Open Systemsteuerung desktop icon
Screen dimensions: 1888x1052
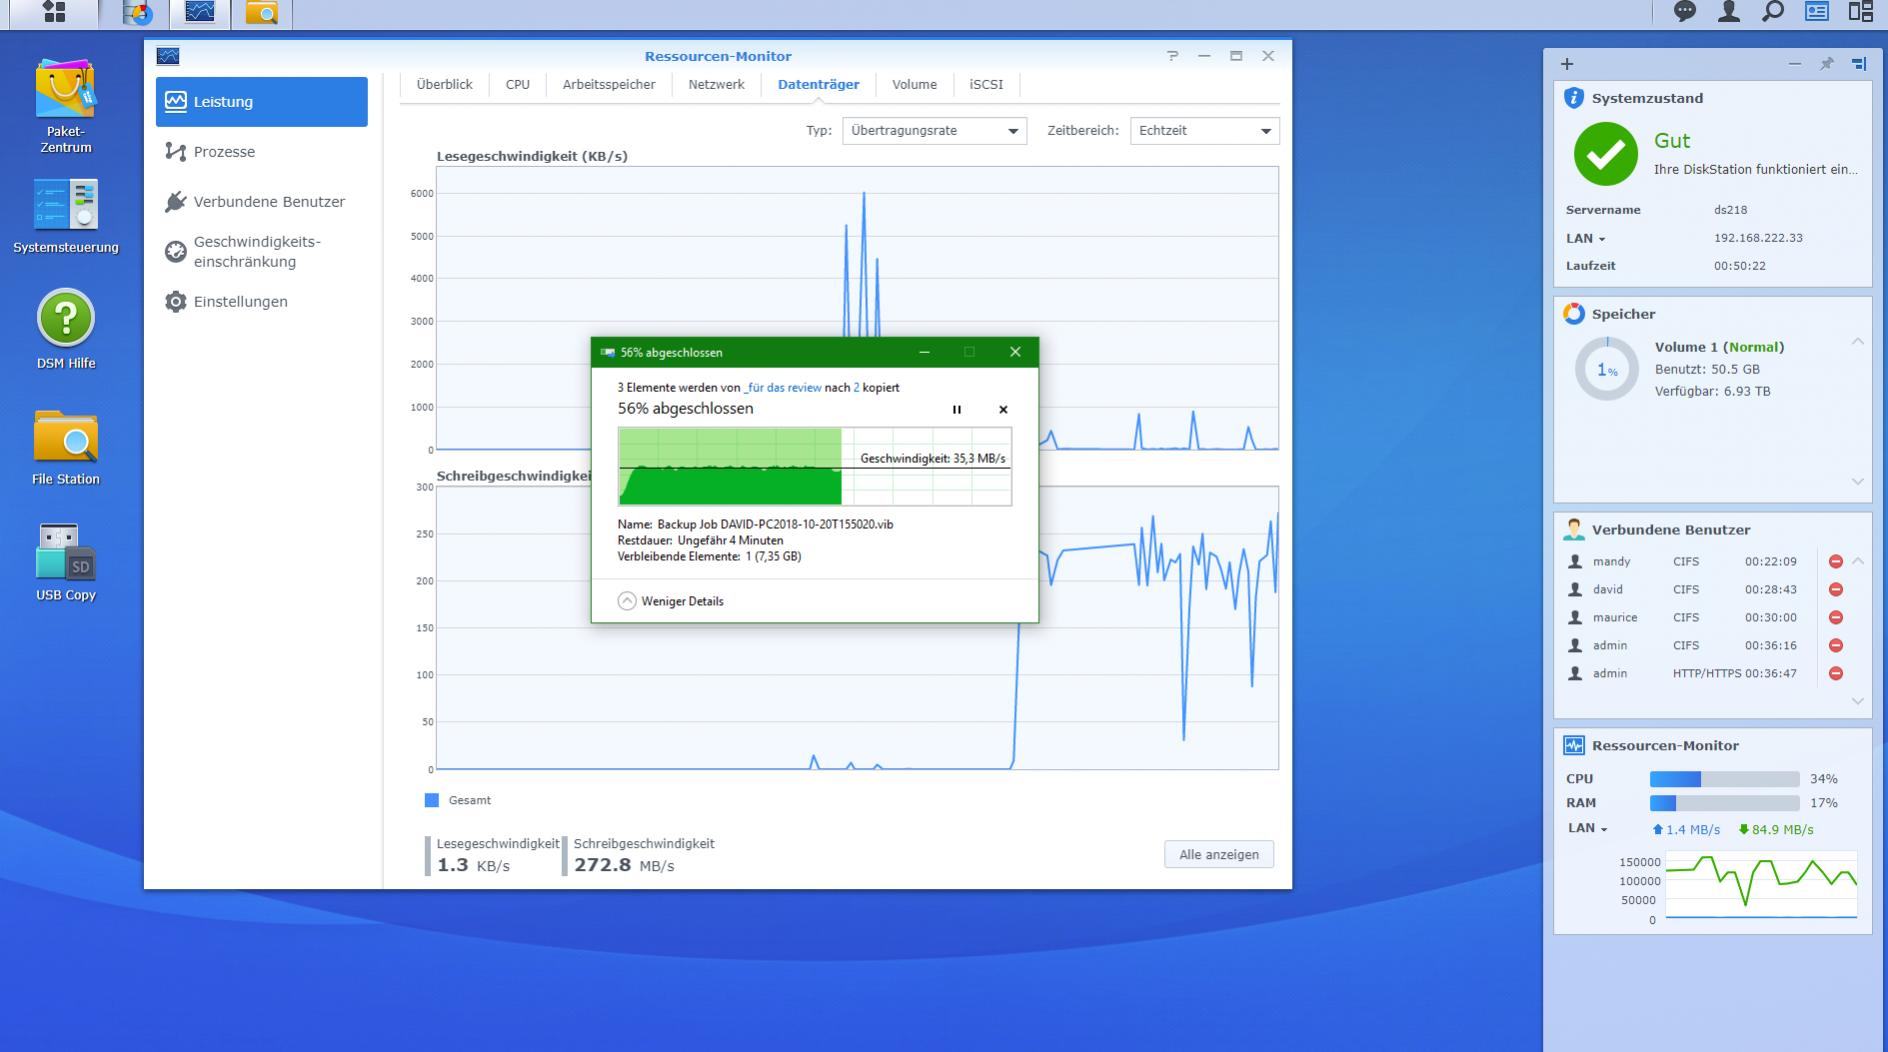coord(66,216)
